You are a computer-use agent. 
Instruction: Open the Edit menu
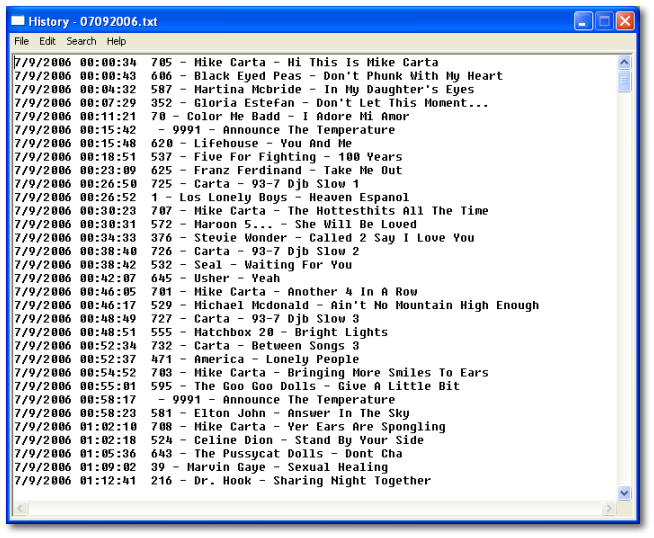(47, 41)
